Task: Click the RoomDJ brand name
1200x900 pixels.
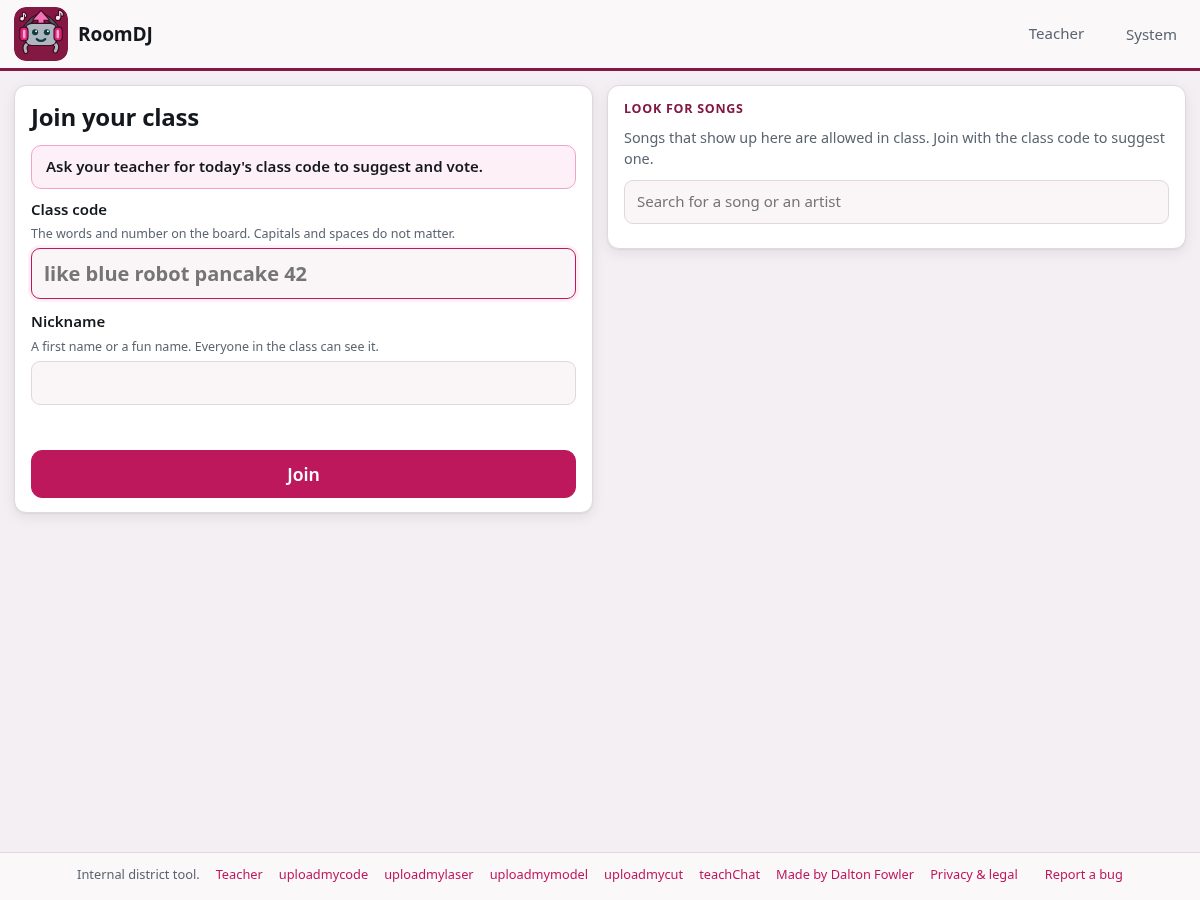Action: [x=115, y=35]
